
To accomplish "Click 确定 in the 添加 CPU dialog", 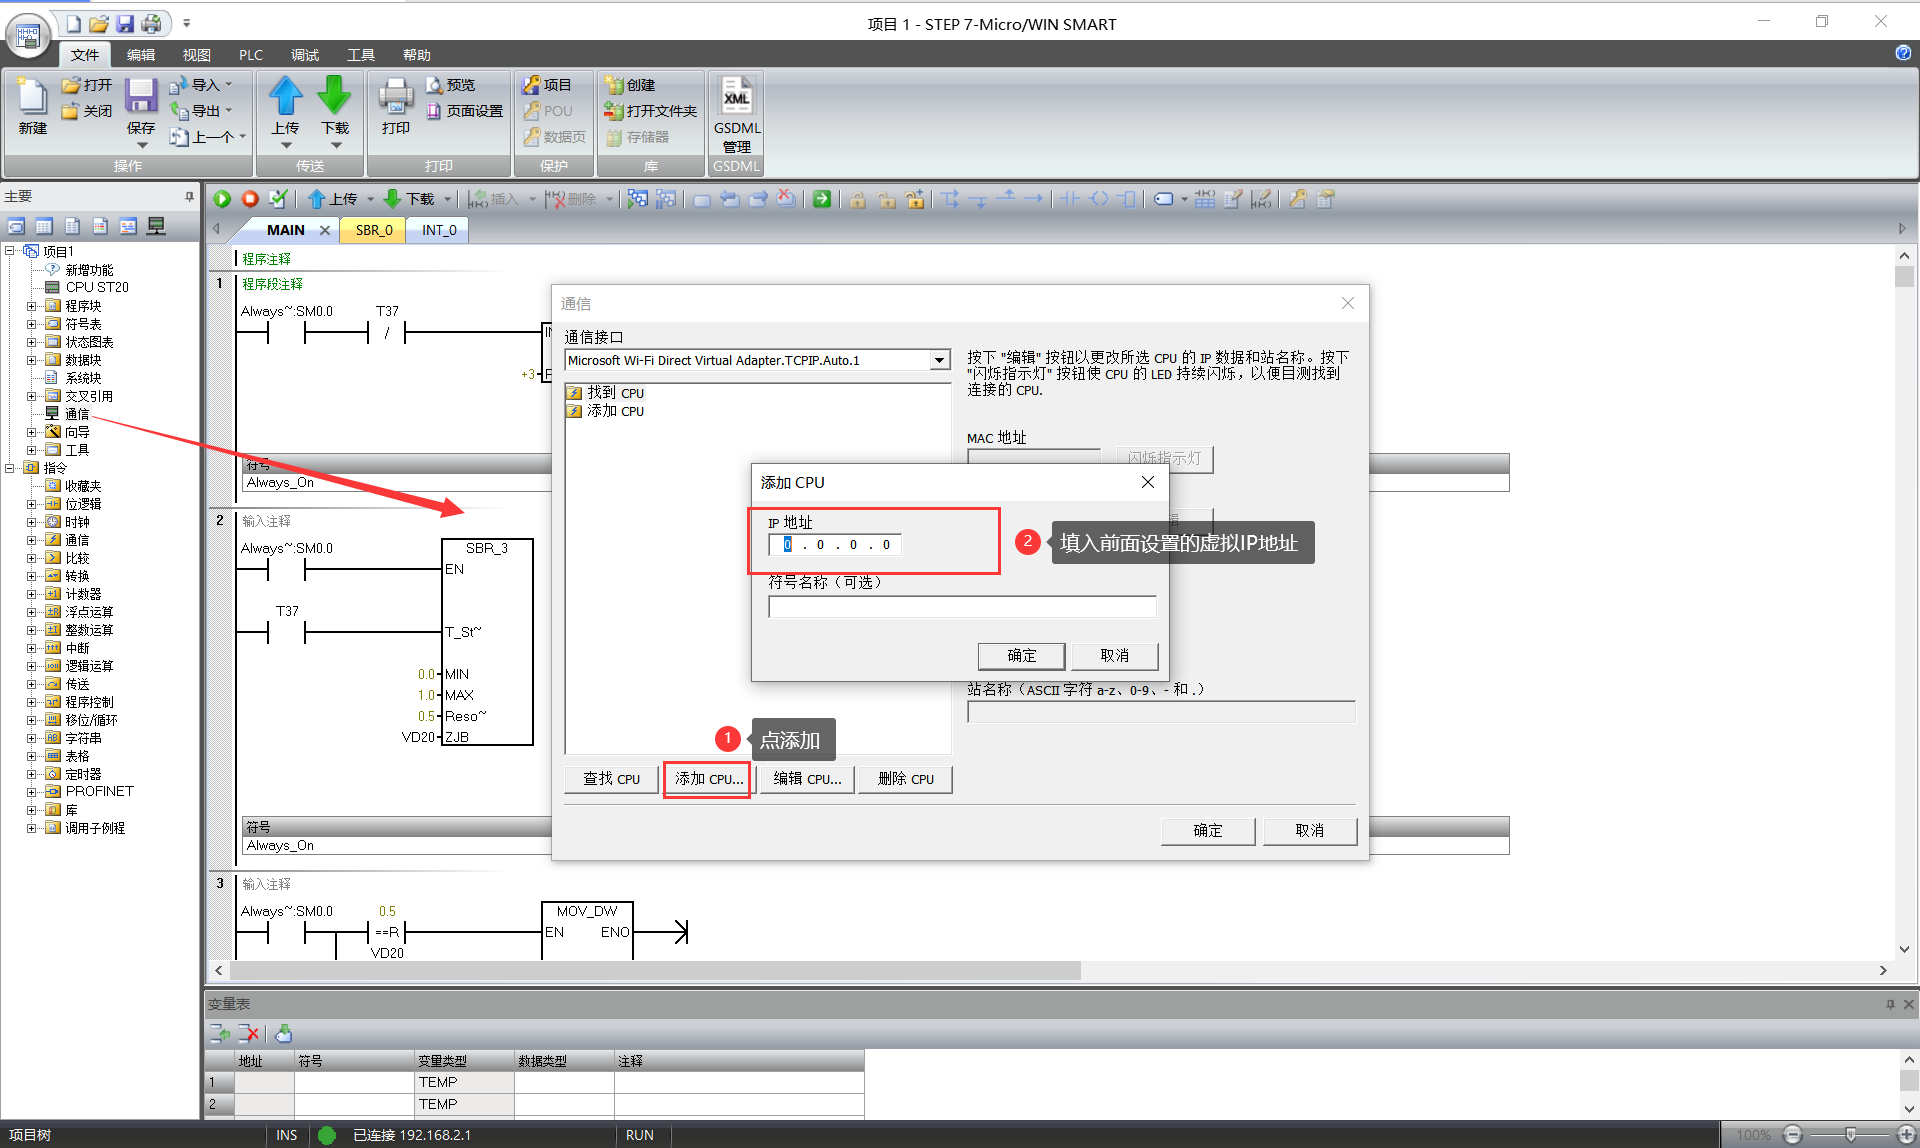I will [x=1021, y=656].
